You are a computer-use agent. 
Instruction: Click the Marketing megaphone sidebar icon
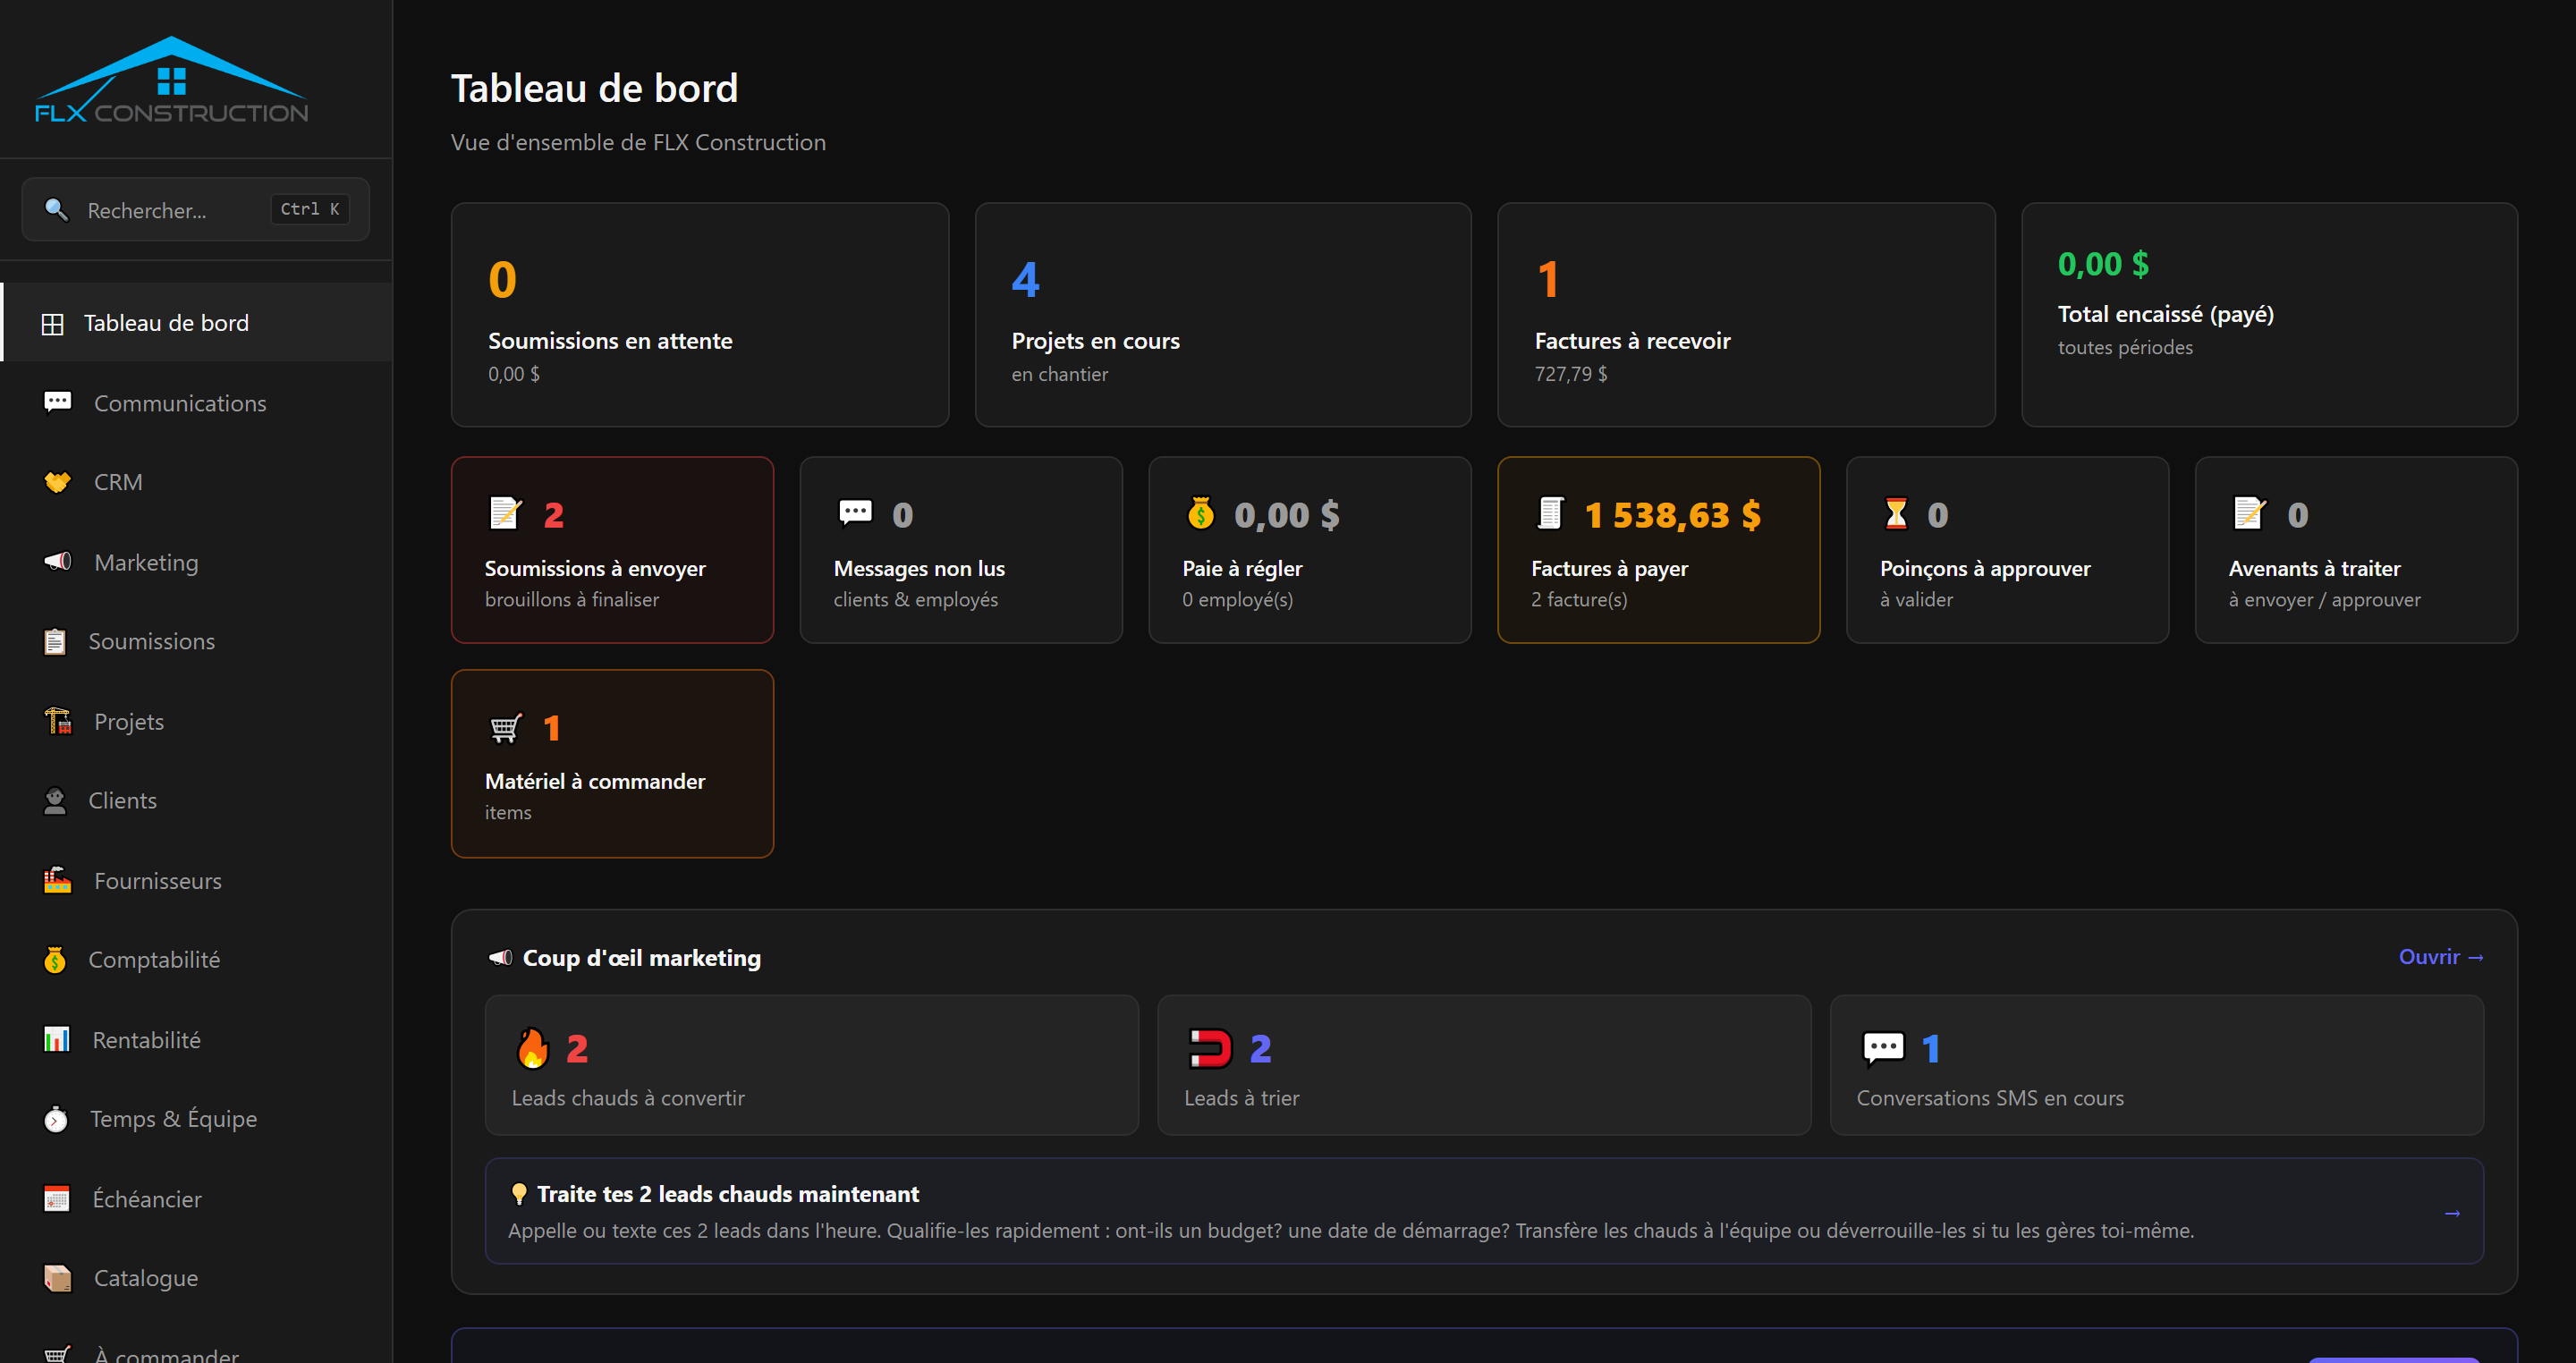click(57, 562)
